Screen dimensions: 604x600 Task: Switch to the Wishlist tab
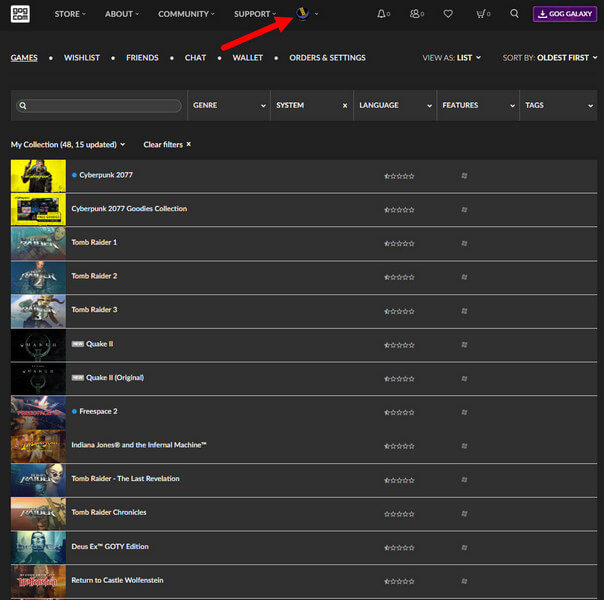point(82,58)
